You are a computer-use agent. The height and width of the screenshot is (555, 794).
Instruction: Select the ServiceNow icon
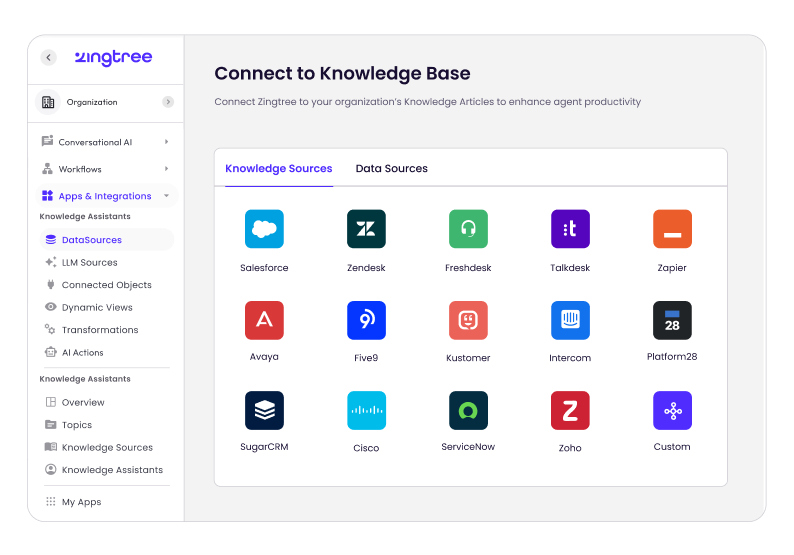468,410
